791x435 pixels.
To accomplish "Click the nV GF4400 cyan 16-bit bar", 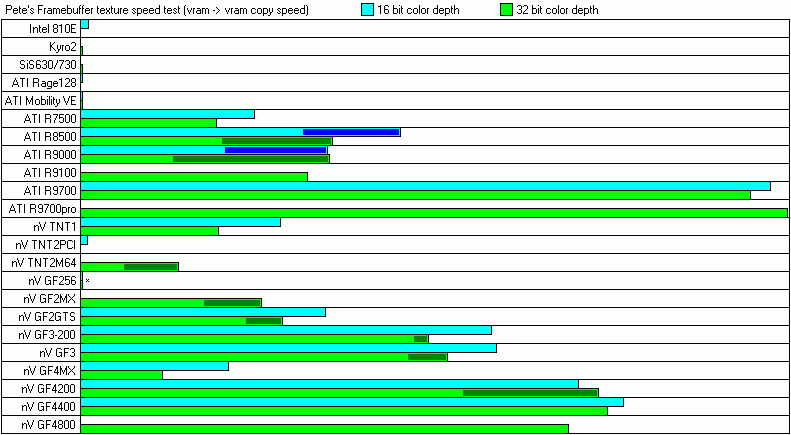I will click(x=352, y=402).
